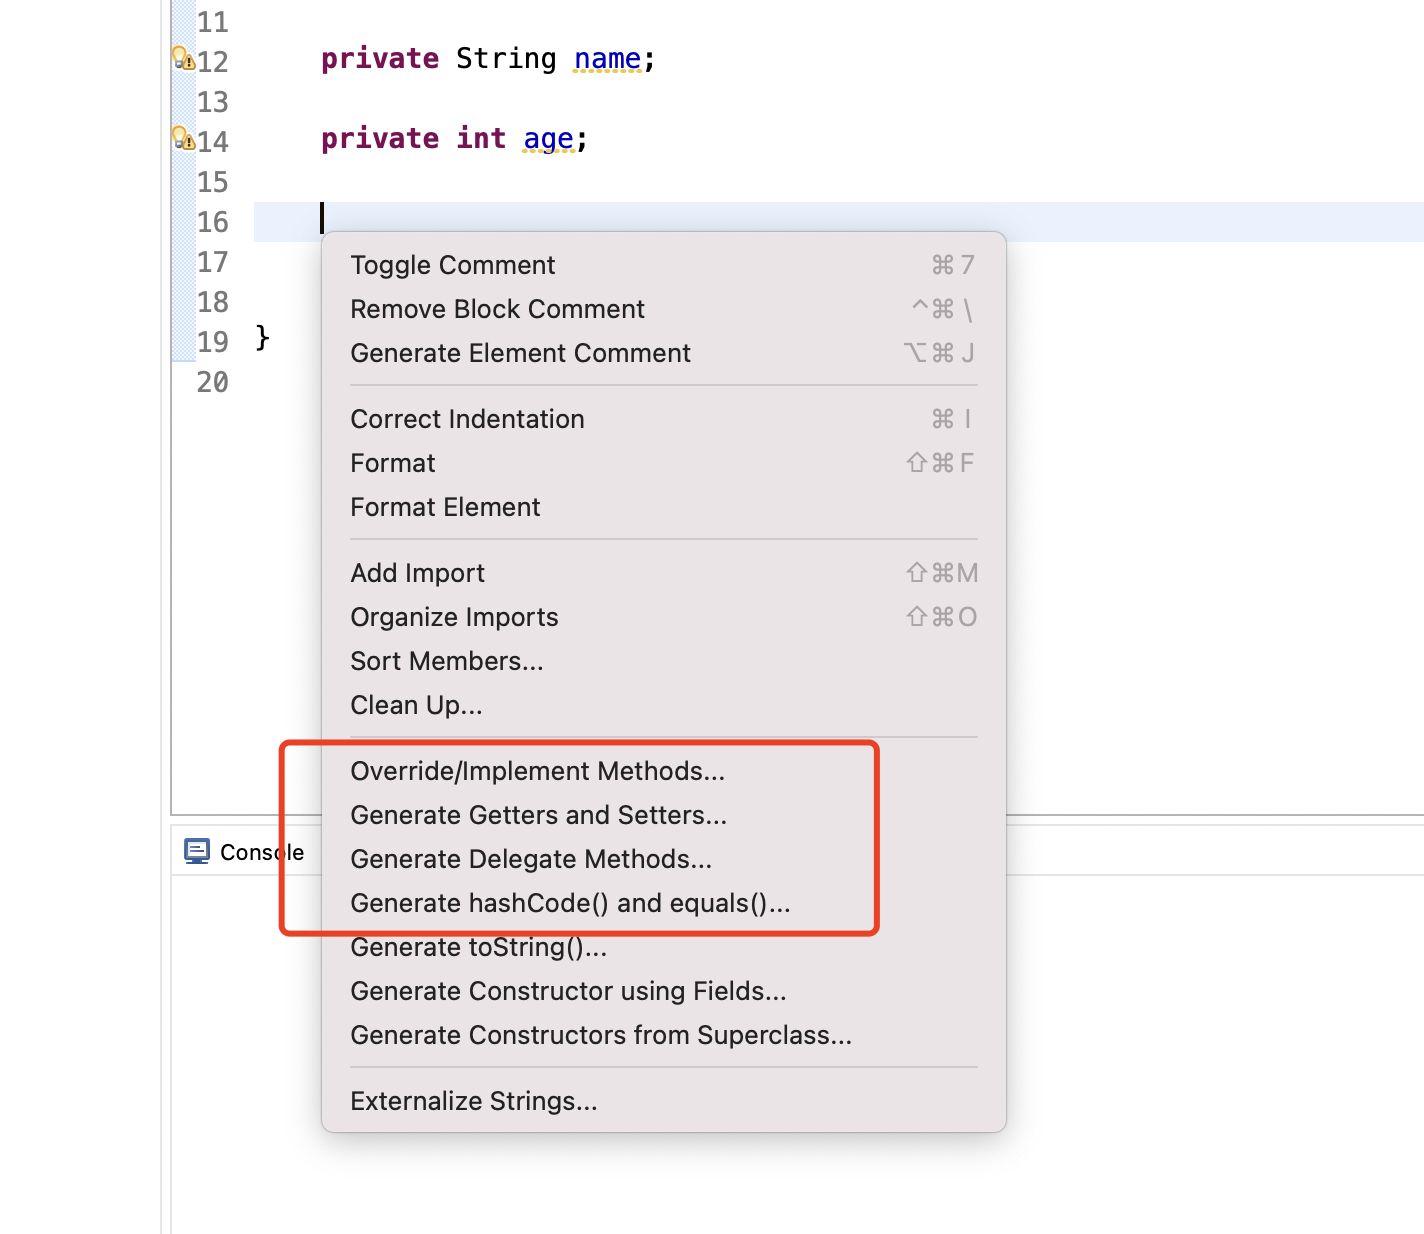Select Format Element option

click(x=445, y=507)
